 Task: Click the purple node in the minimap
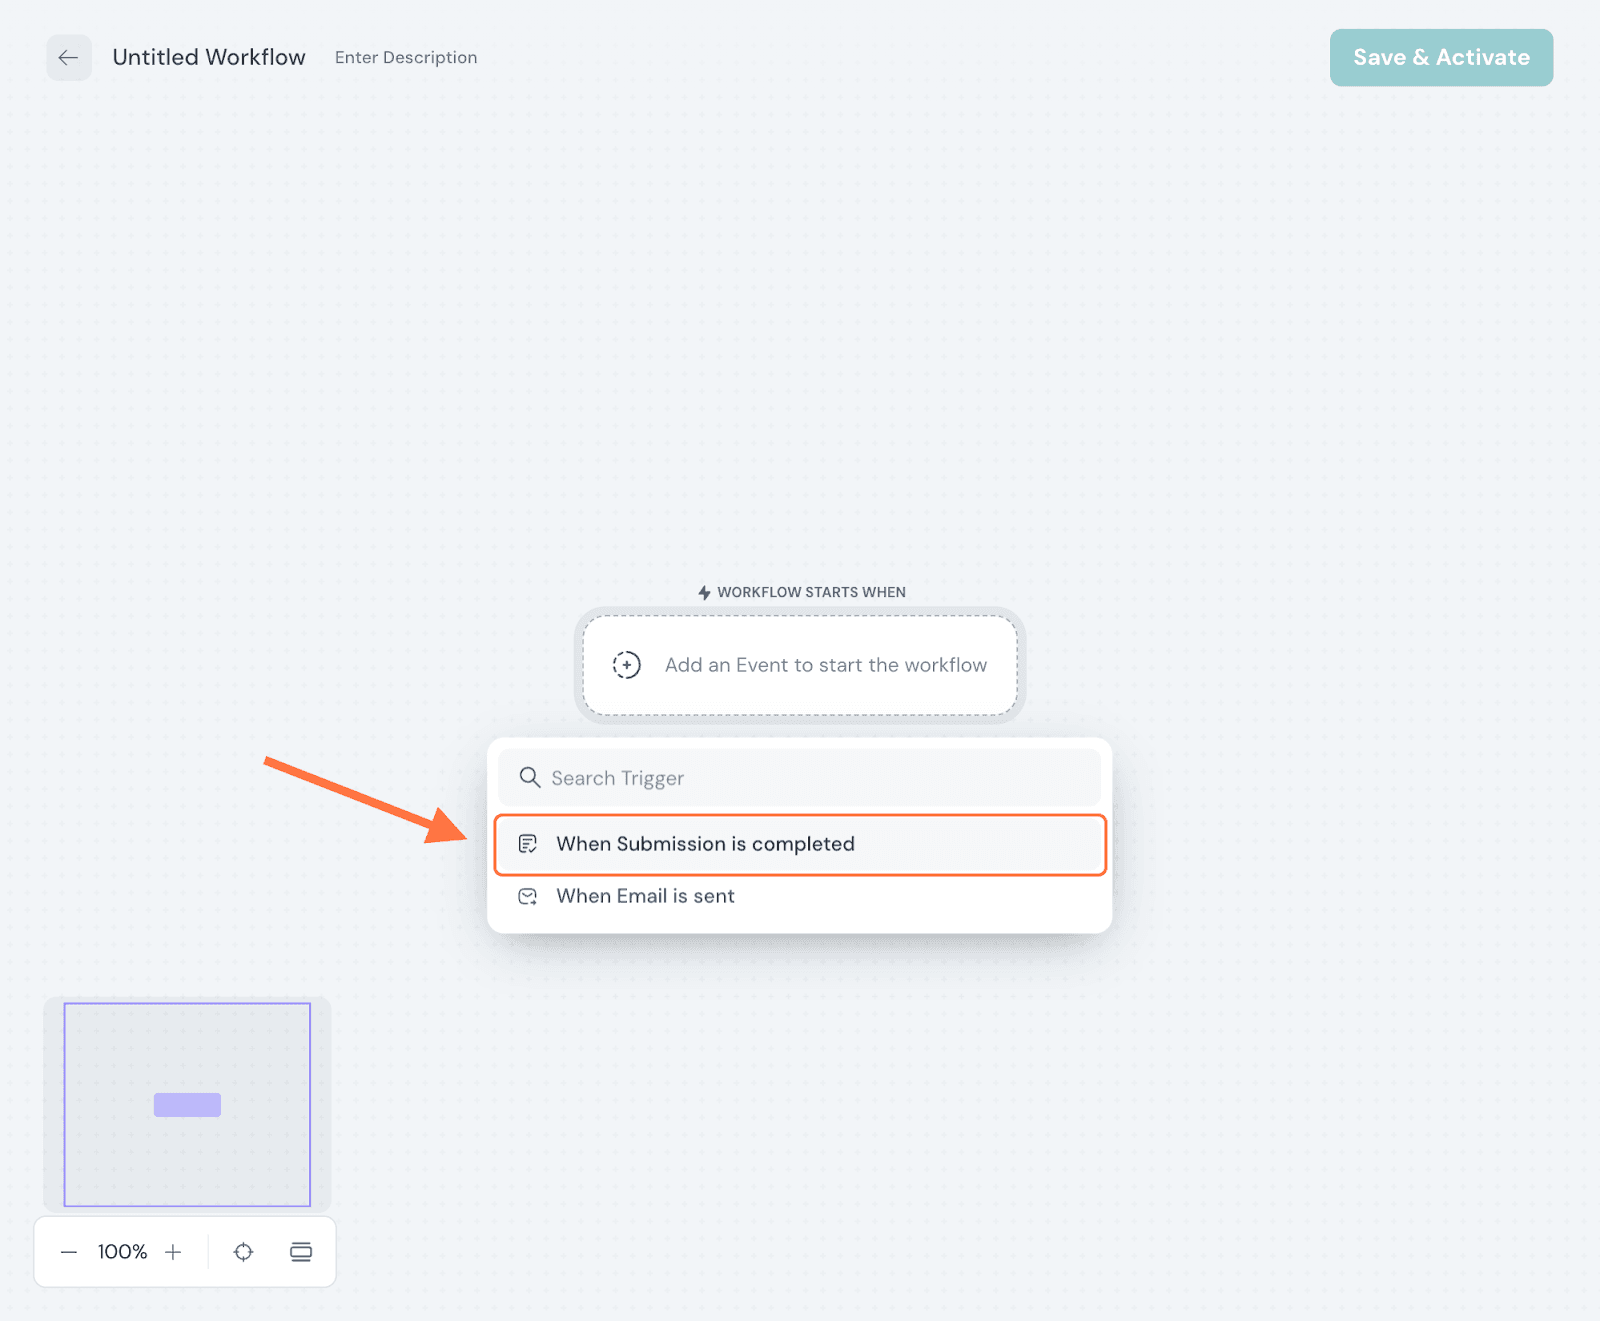click(187, 1105)
